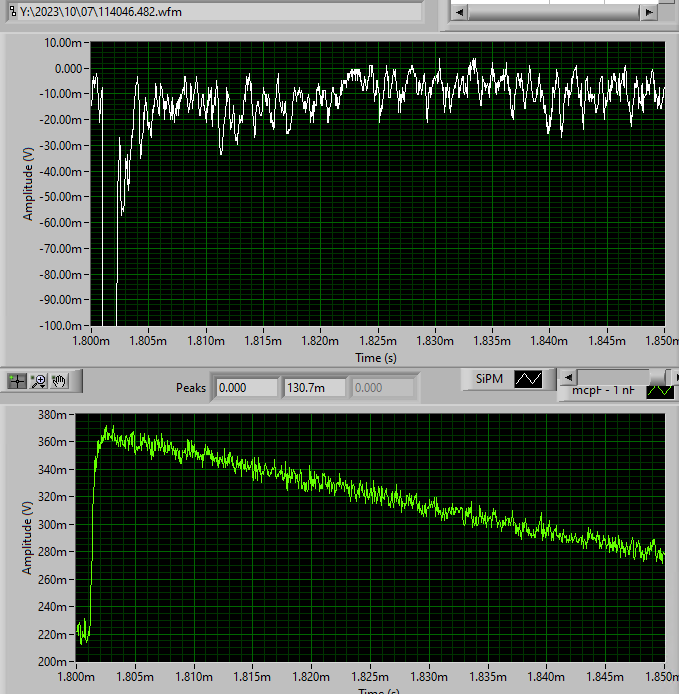Click the top graph 1.845m time axis label
The height and width of the screenshot is (695, 679).
(607, 341)
